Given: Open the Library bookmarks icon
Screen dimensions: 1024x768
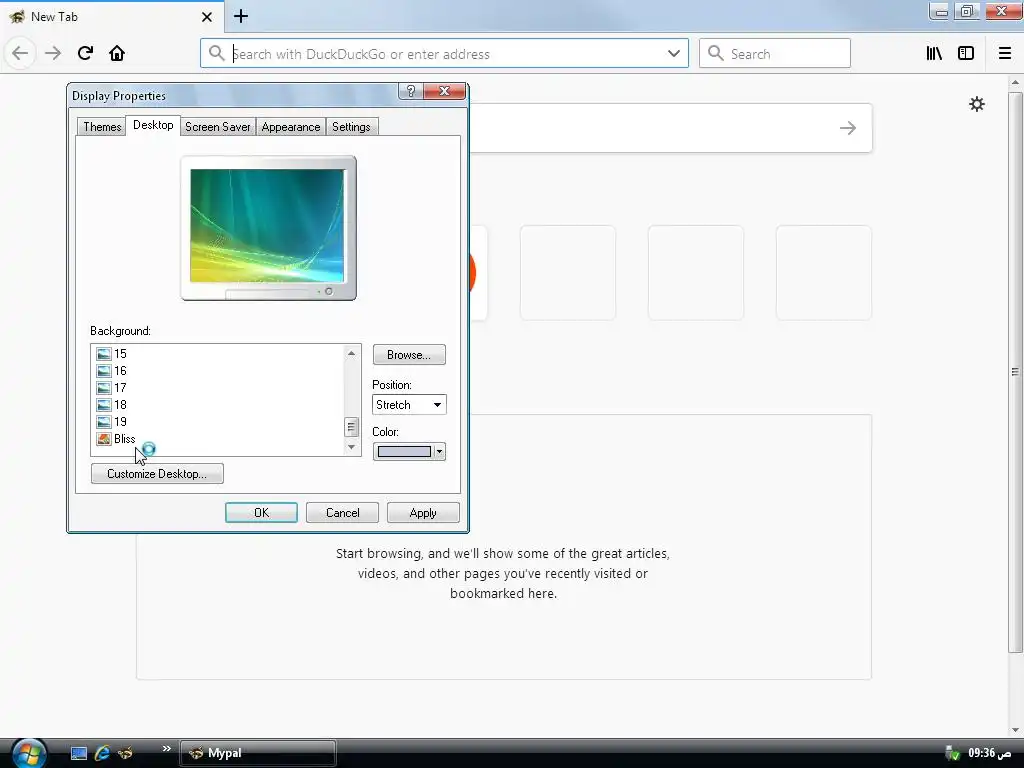Looking at the screenshot, I should tap(934, 53).
